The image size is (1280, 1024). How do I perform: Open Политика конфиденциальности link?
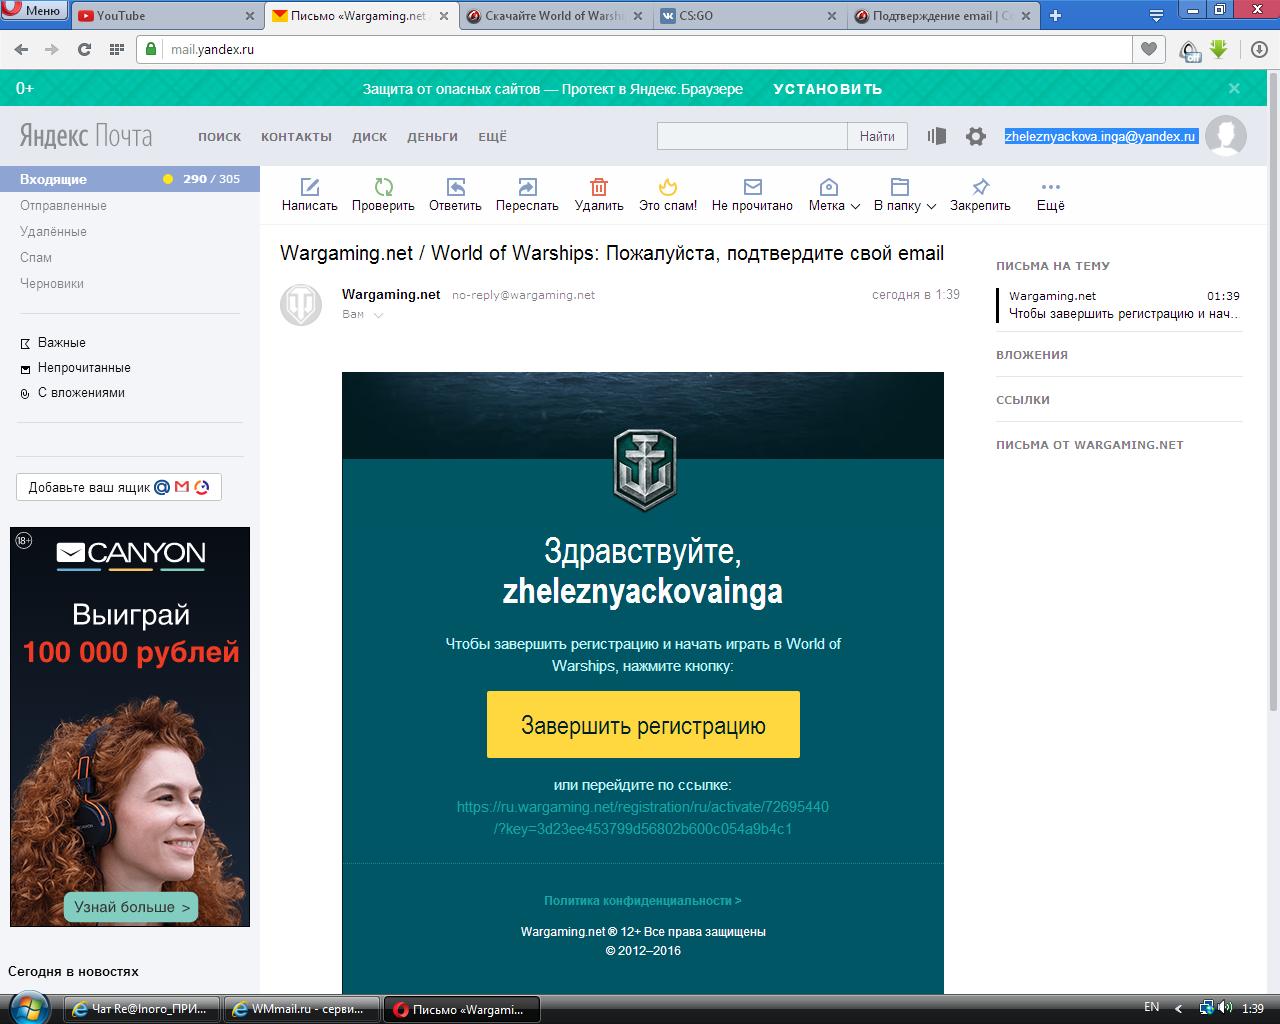click(x=643, y=900)
